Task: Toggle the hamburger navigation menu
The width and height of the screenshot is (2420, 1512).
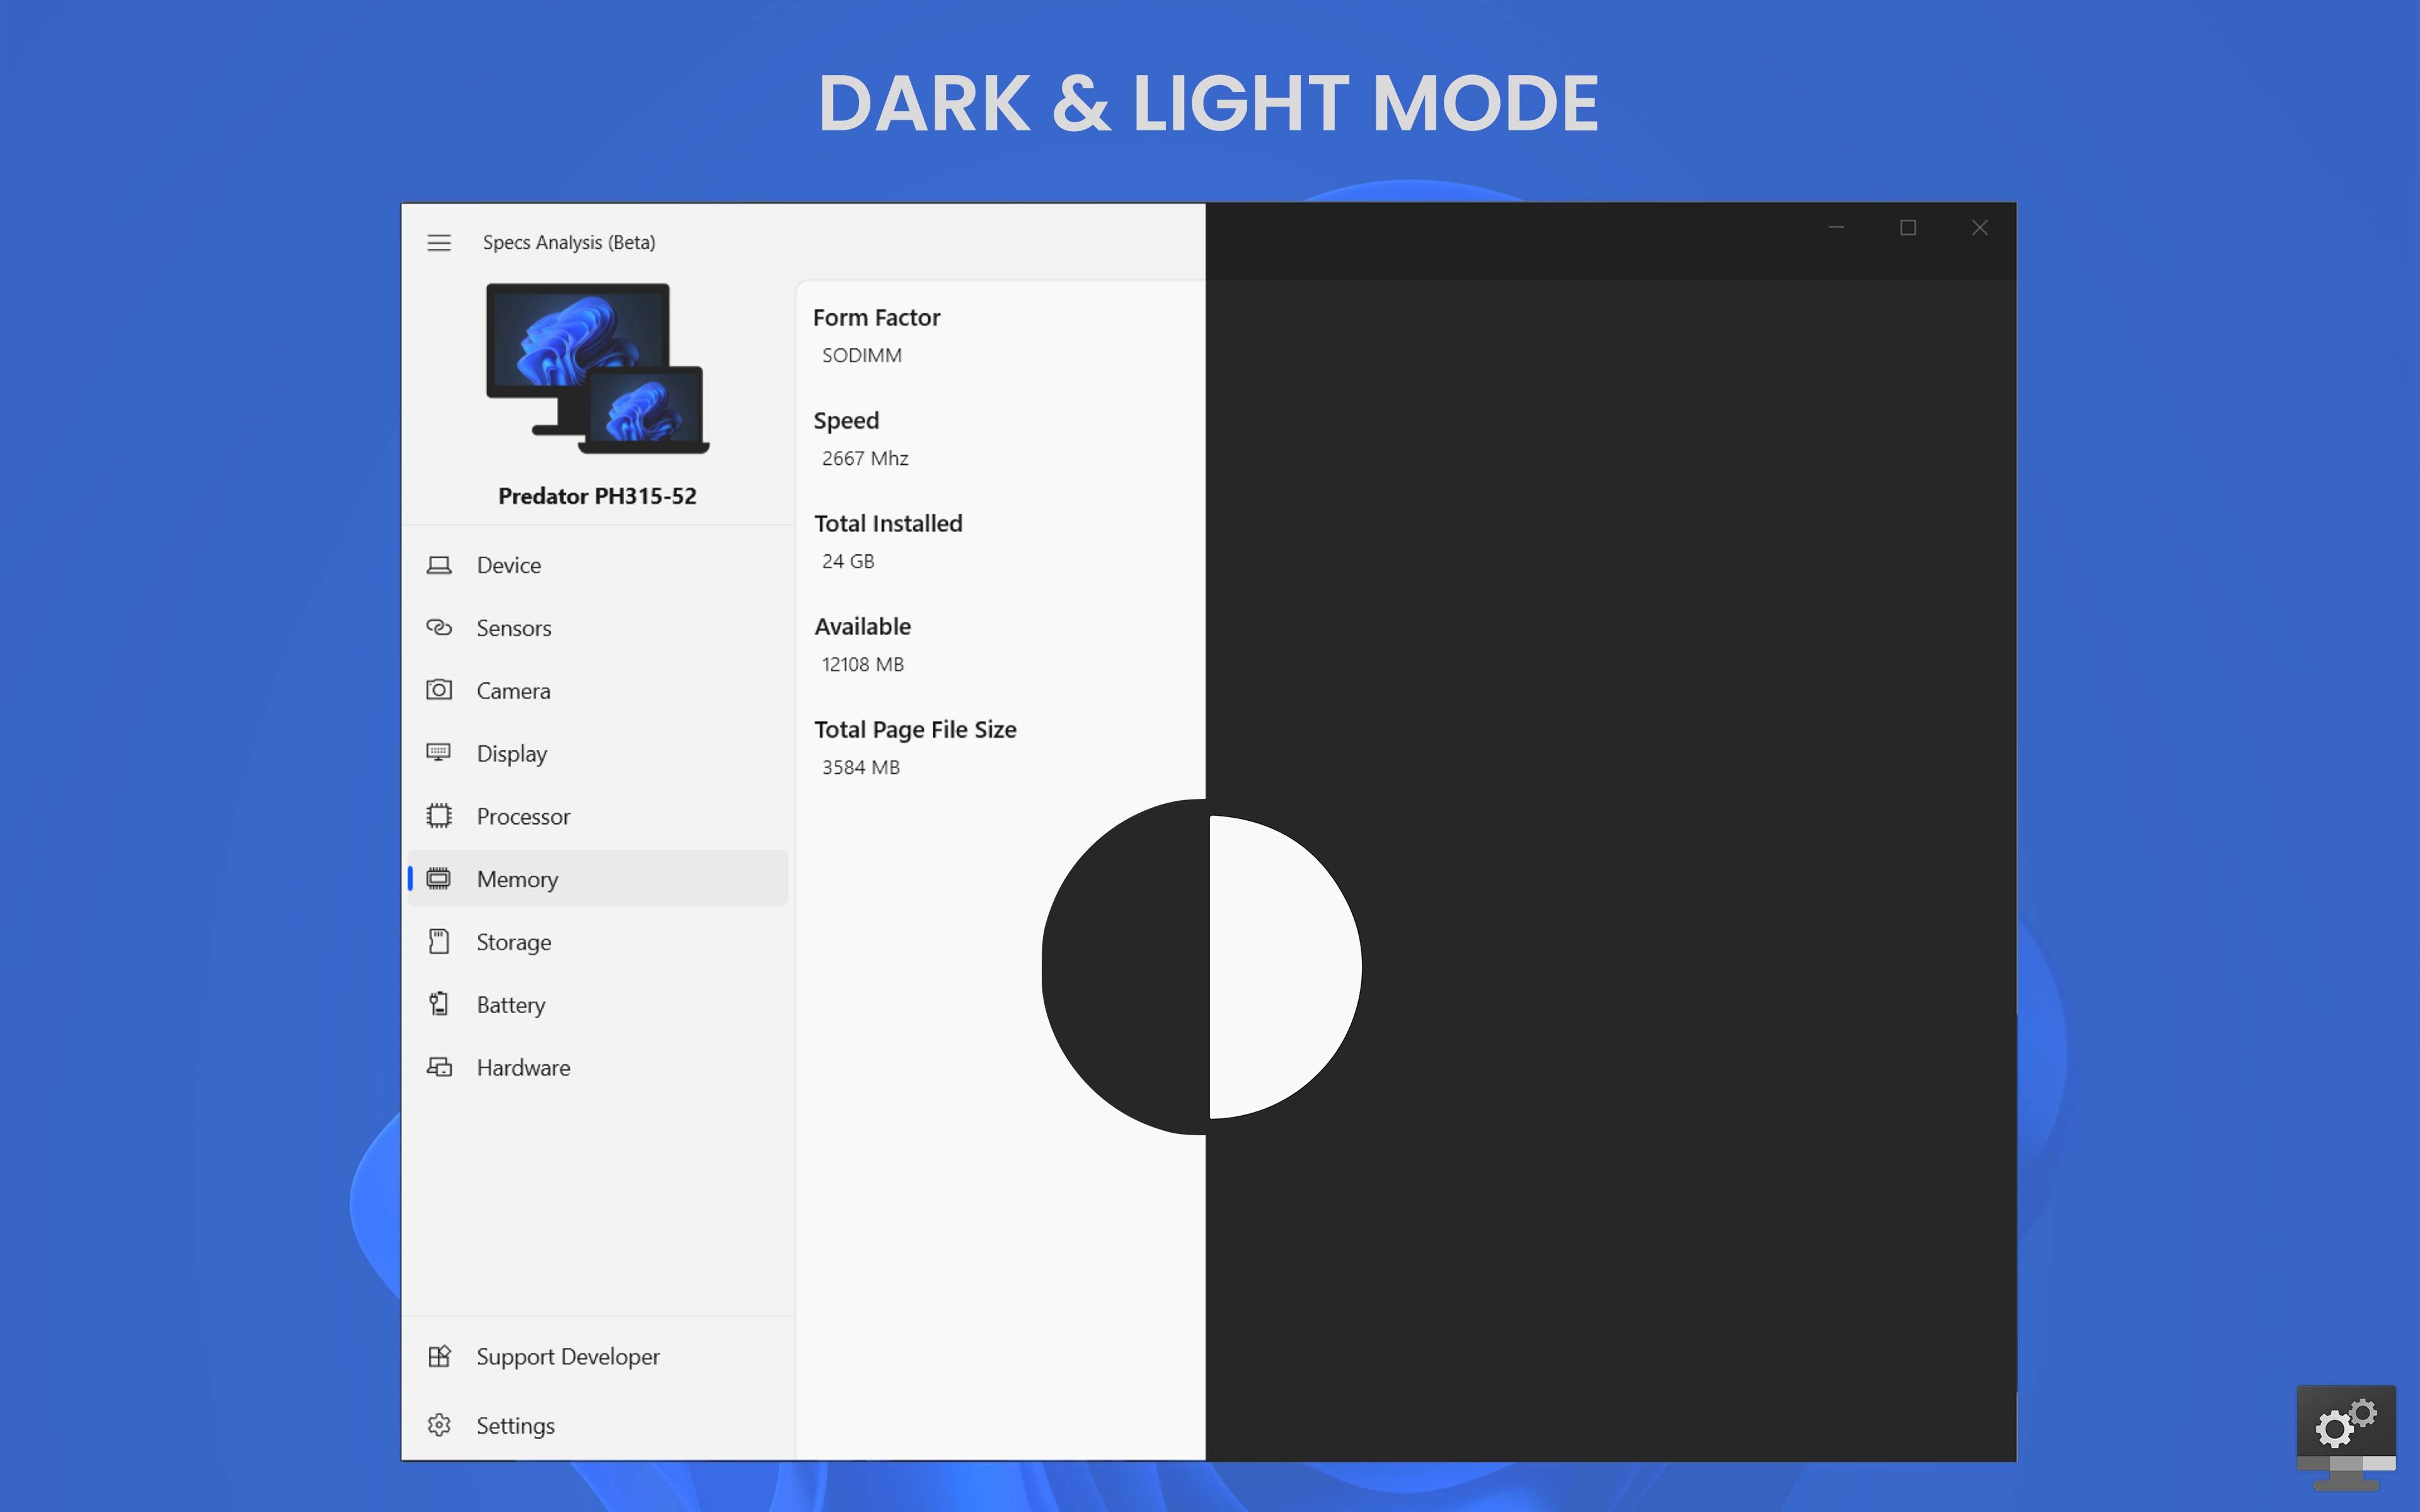Action: pyautogui.click(x=439, y=243)
